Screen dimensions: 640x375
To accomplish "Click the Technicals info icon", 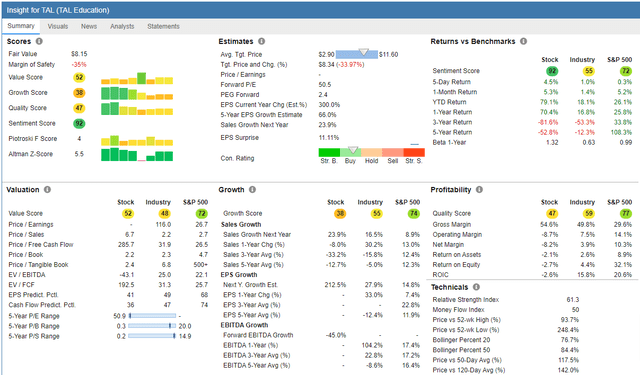I will pyautogui.click(x=476, y=287).
